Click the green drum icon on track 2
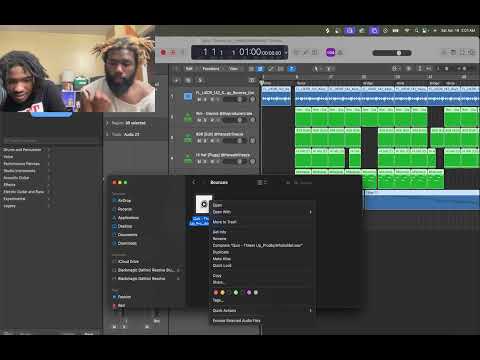The image size is (480, 360). (188, 117)
